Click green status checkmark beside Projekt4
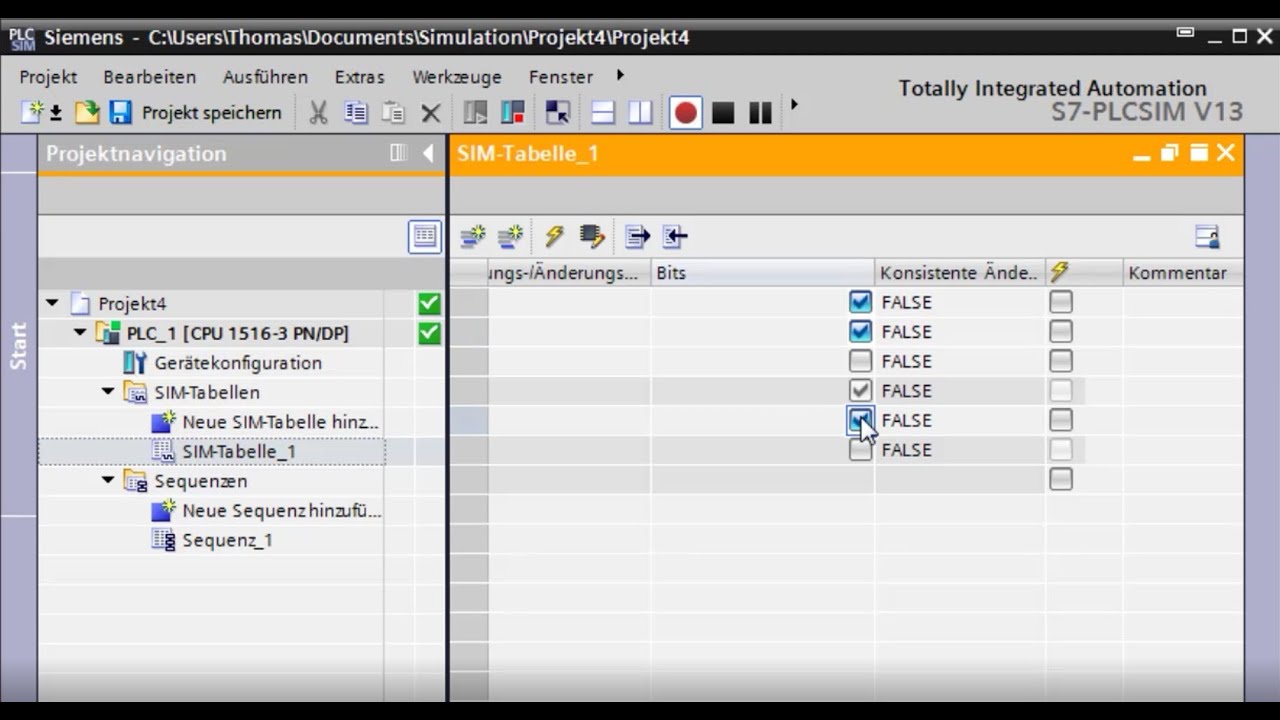The height and width of the screenshot is (720, 1280). [x=429, y=303]
